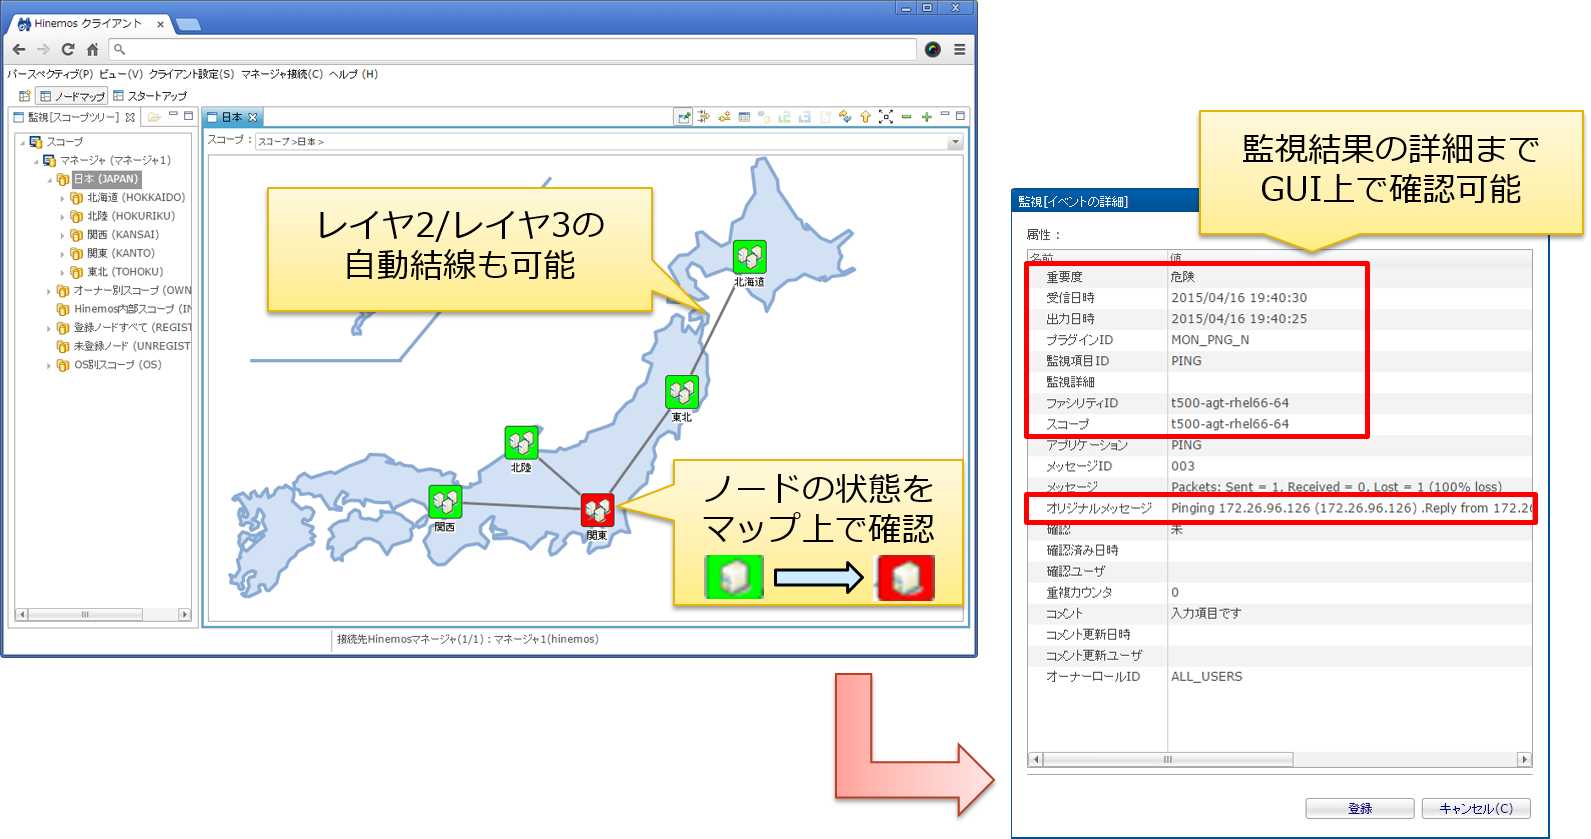Screen dimensions: 1591x839
Task: Open the ヘルプ(H) menu
Action: [x=354, y=74]
